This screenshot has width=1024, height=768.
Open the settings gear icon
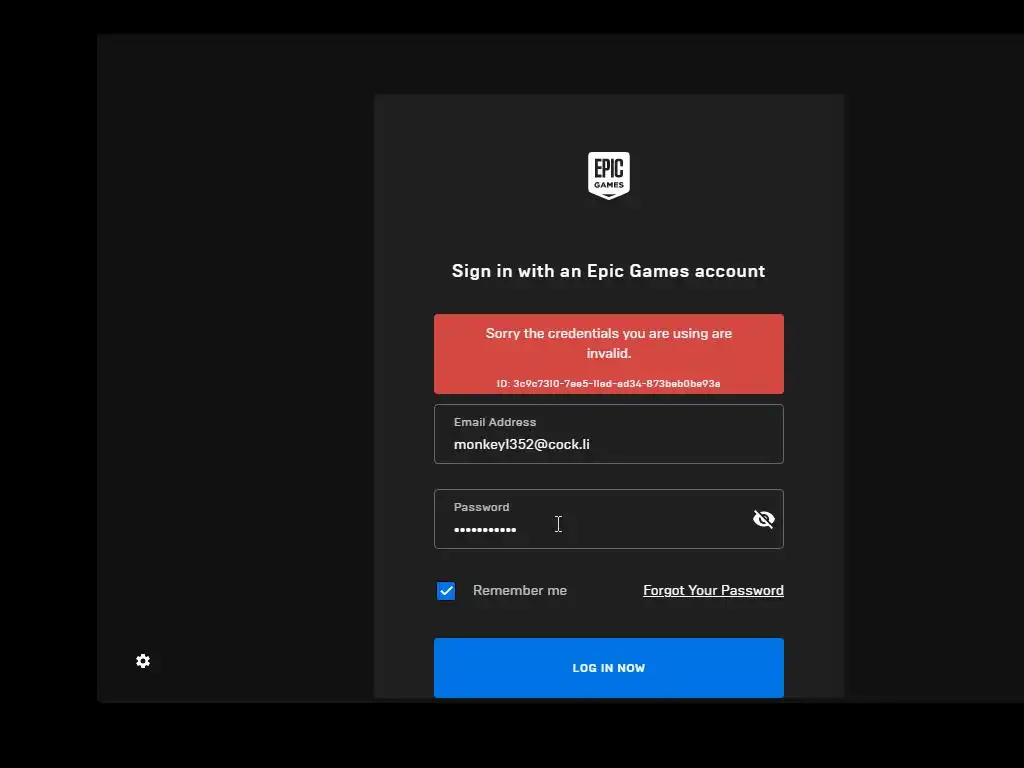pyautogui.click(x=143, y=661)
